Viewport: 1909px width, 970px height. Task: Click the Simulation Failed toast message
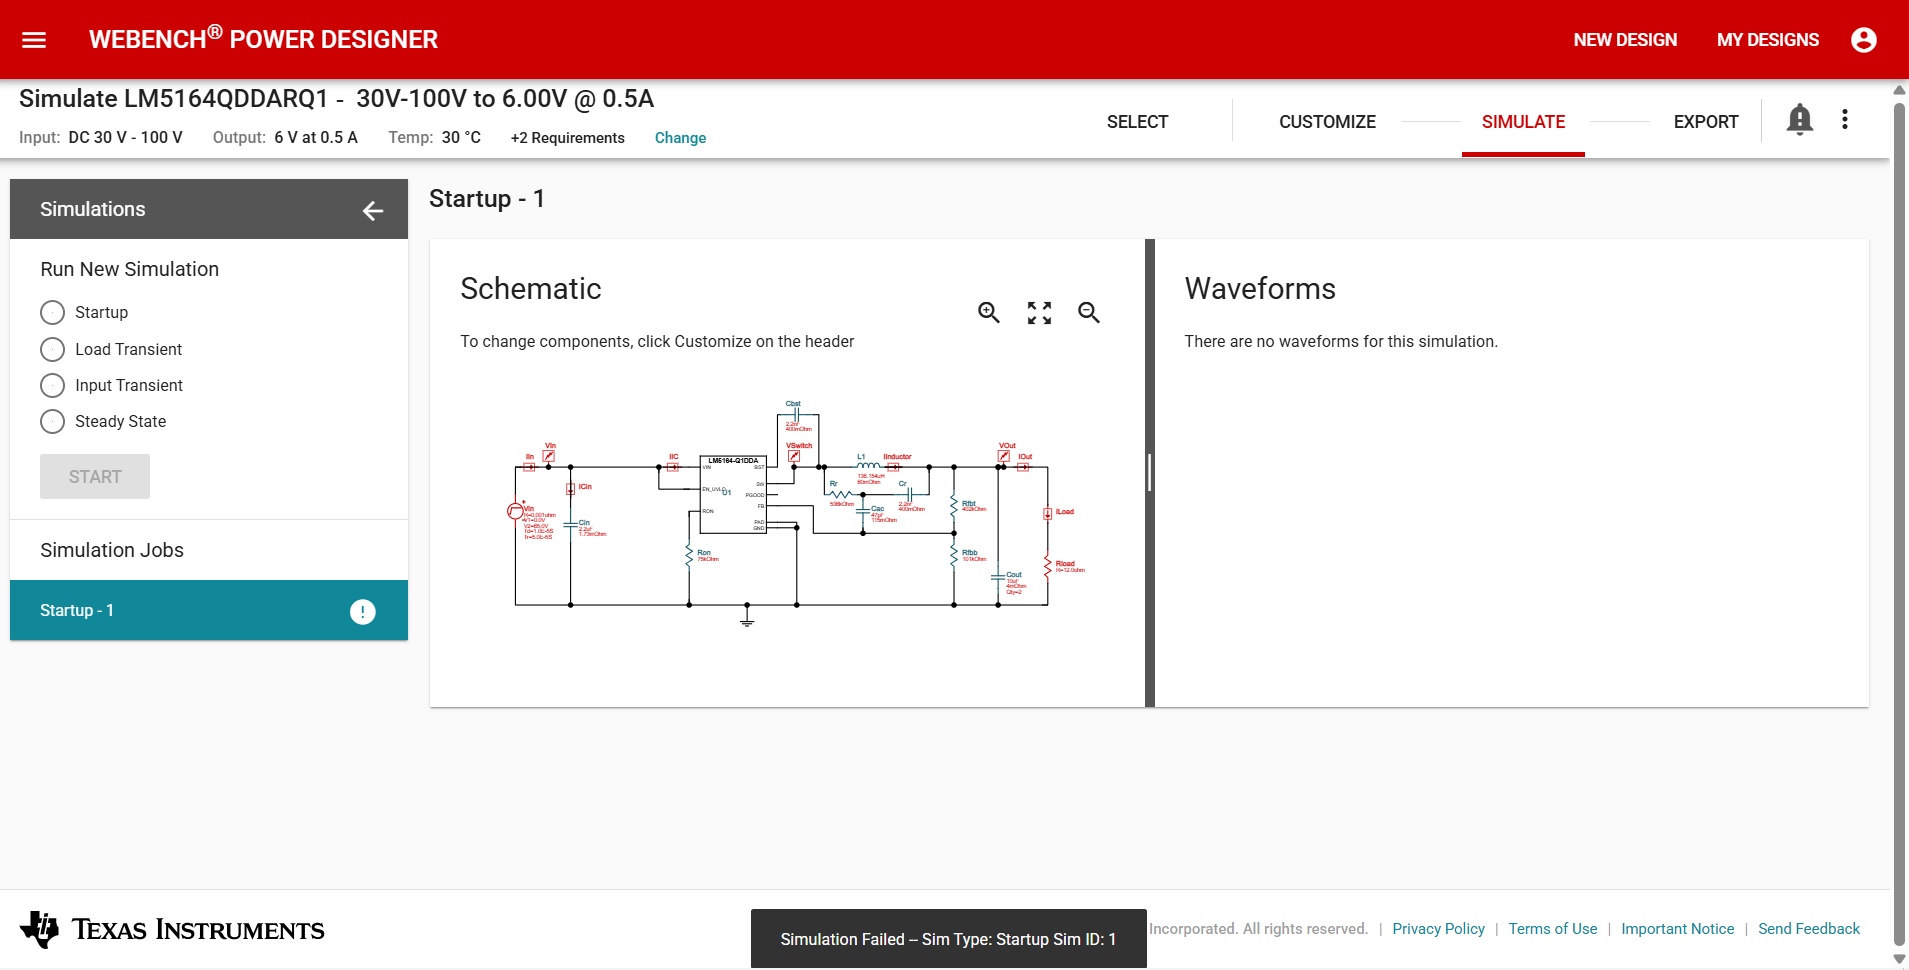948,939
